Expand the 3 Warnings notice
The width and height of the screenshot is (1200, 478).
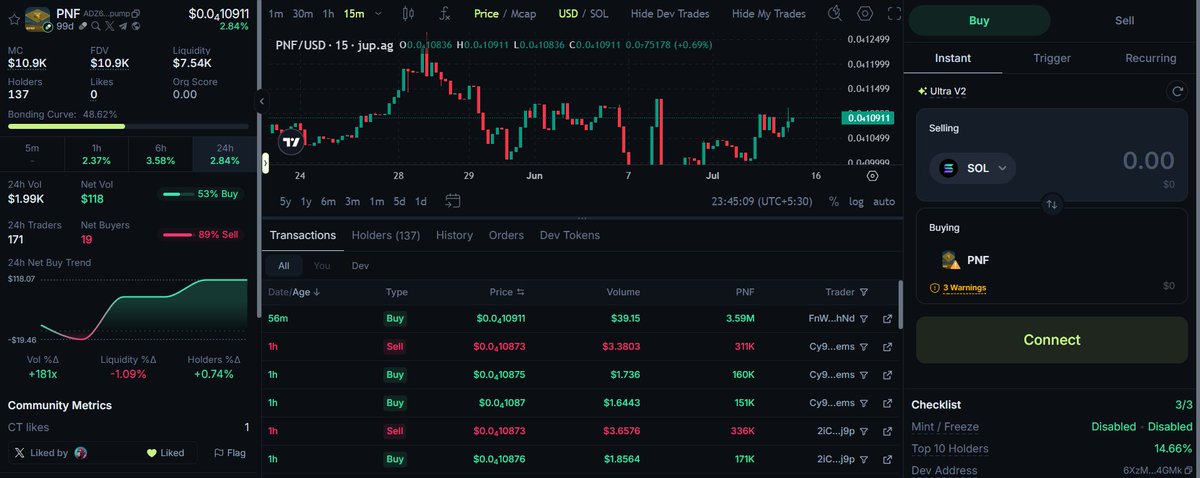[x=958, y=288]
